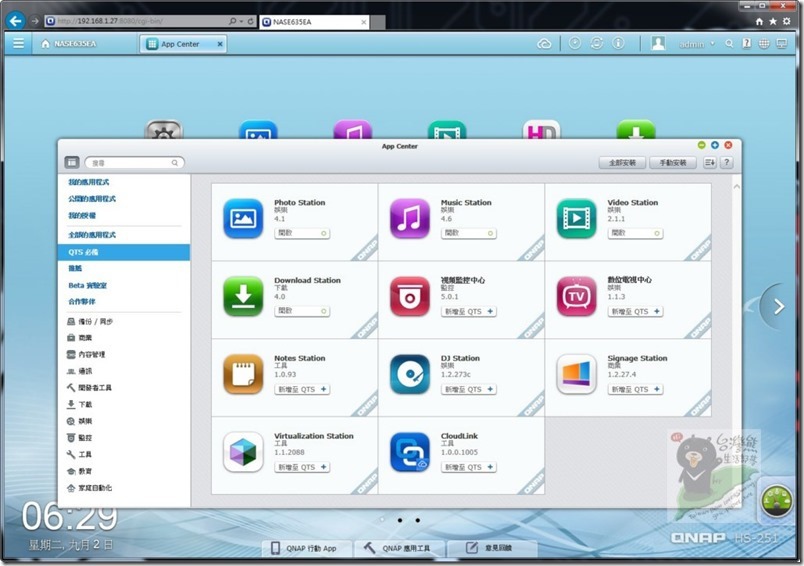The width and height of the screenshot is (804, 566).
Task: Open the 內容管理 category
Action: [x=86, y=354]
